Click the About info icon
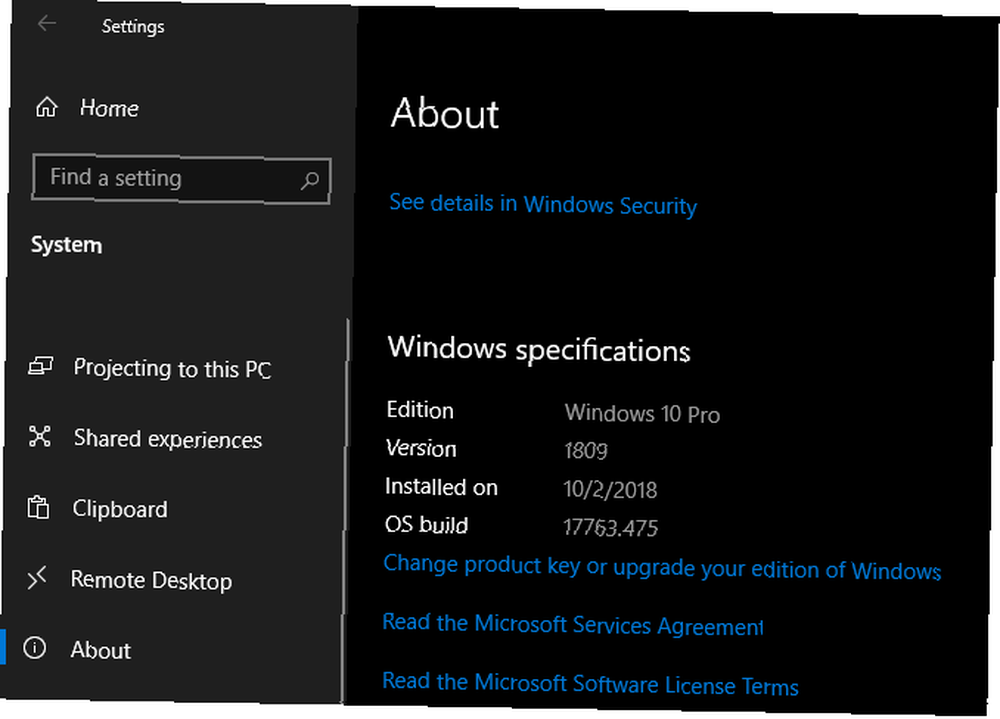This screenshot has width=1000, height=719. point(34,648)
